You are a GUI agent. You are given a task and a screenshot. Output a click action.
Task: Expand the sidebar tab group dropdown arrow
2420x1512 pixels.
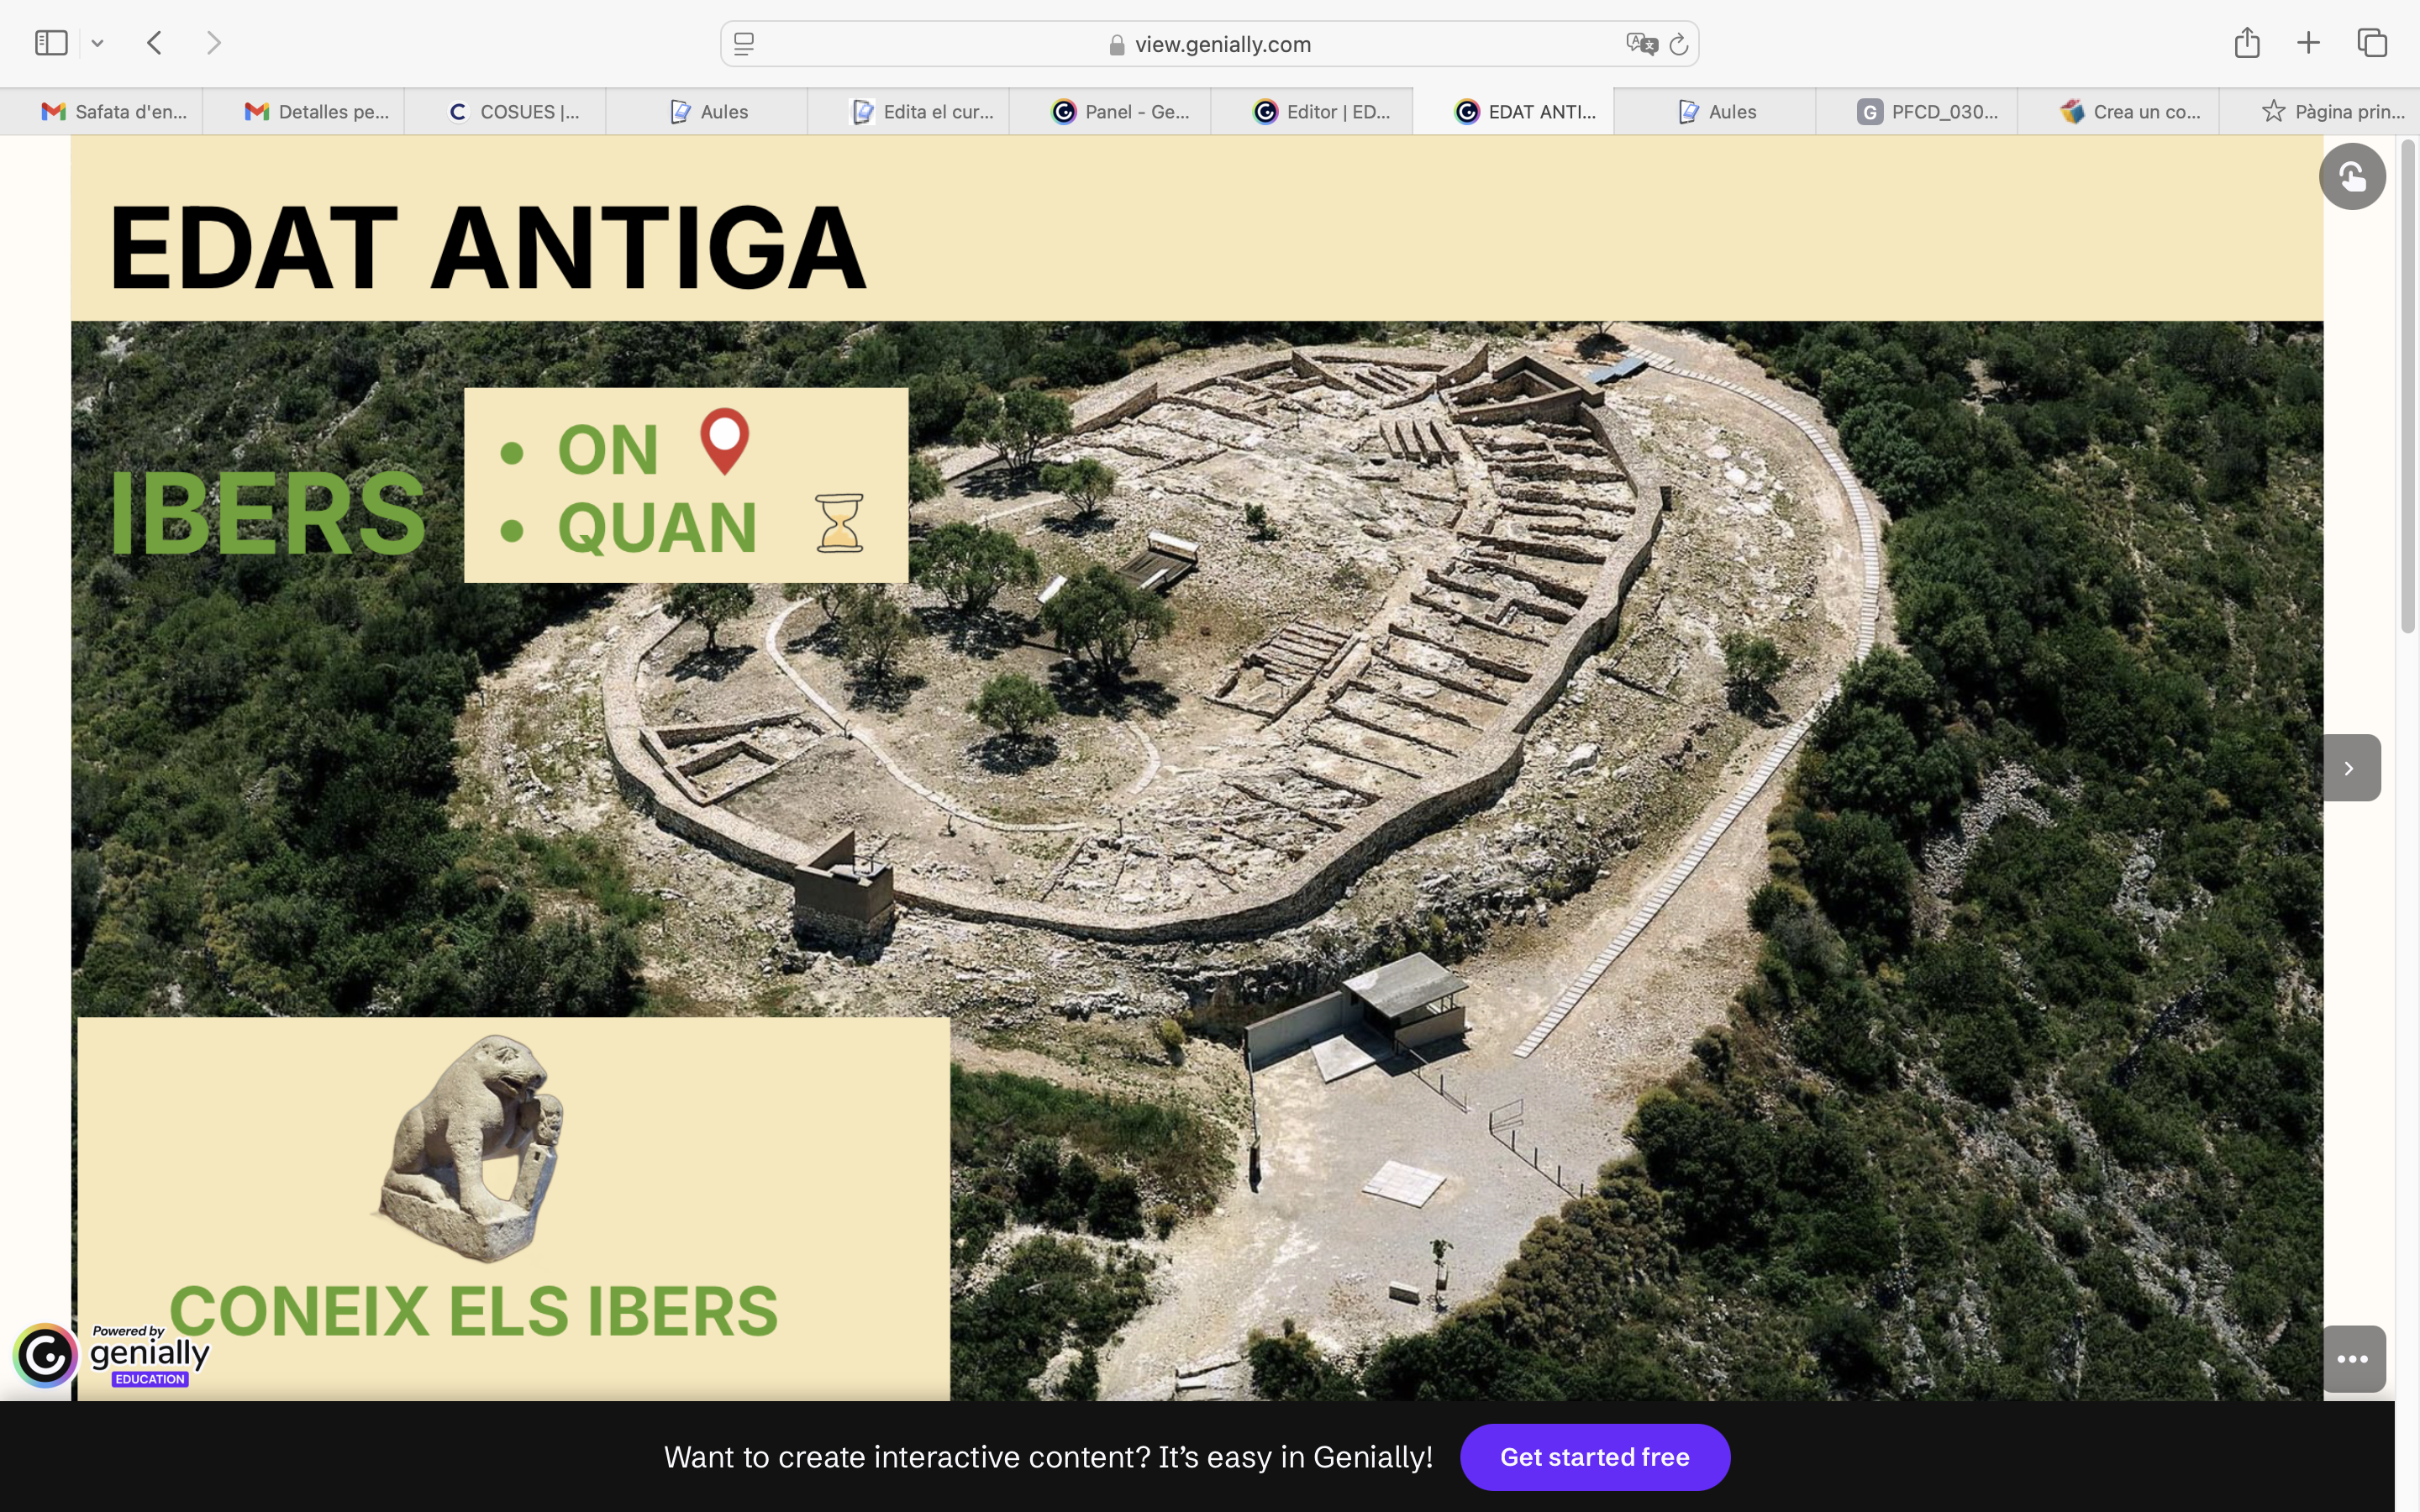(x=97, y=43)
